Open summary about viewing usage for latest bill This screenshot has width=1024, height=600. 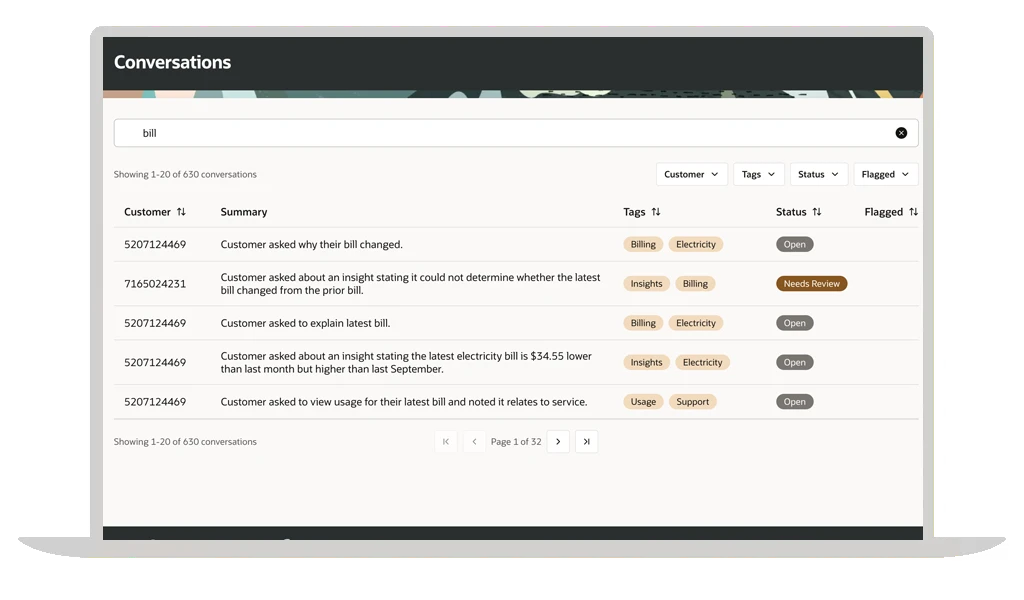point(404,402)
